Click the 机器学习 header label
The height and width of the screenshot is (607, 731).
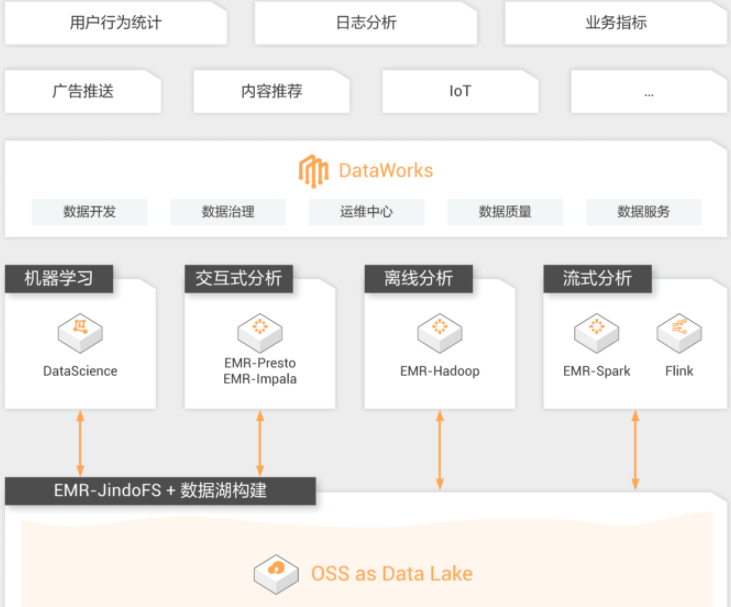59,279
